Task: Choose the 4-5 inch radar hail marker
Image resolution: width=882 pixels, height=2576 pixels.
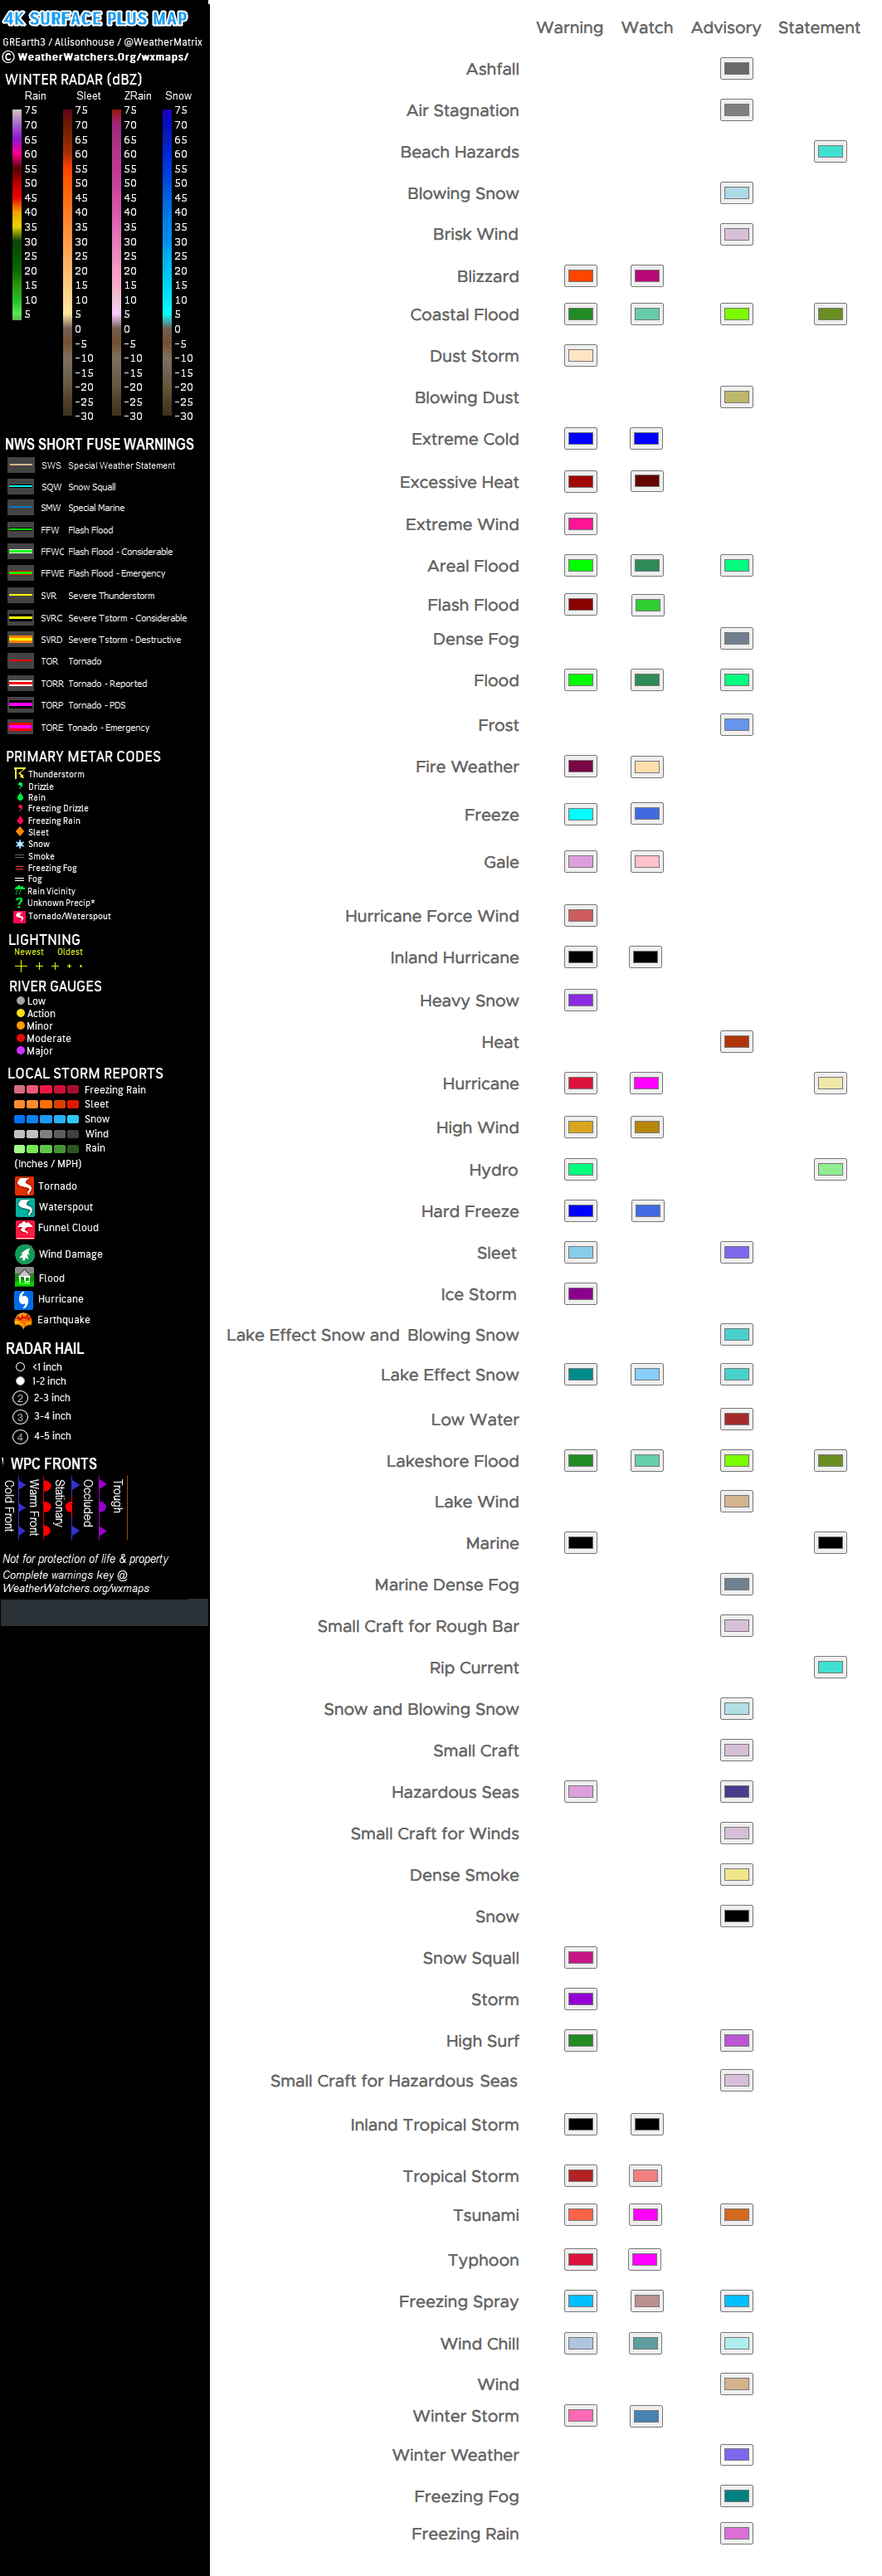Action: (x=20, y=1436)
